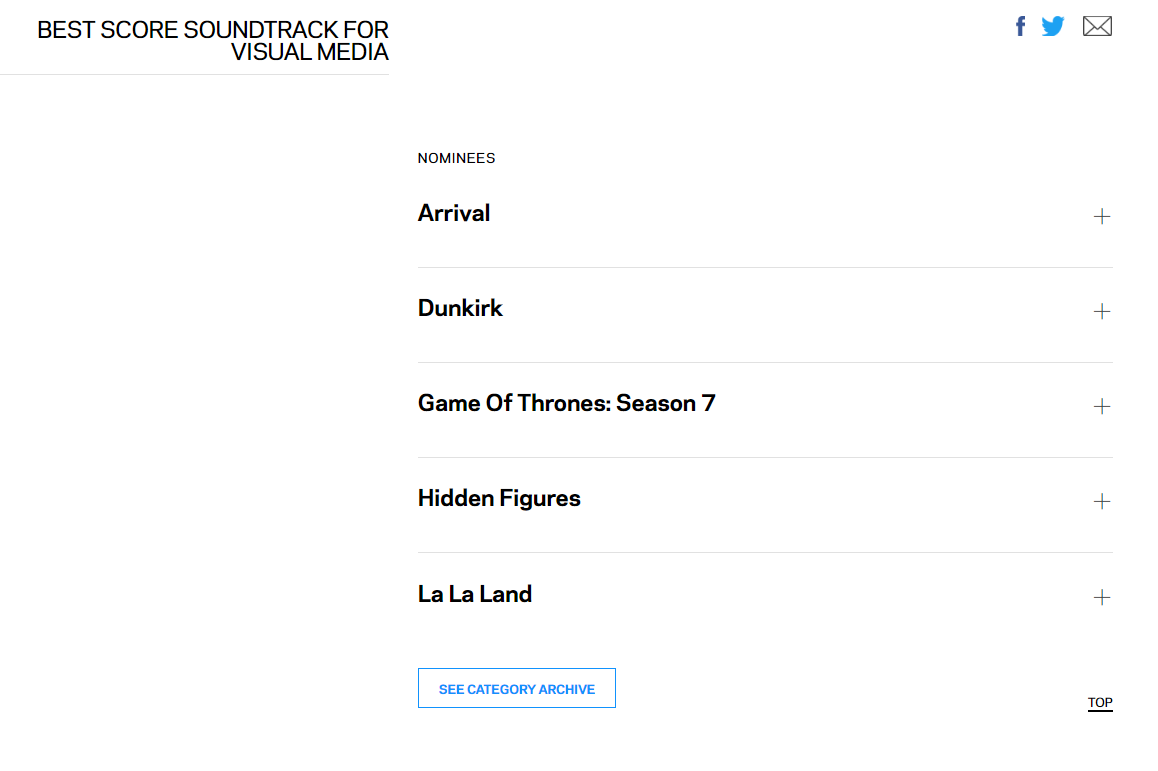This screenshot has height=771, width=1158.
Task: Share this category on Twitter
Action: pyautogui.click(x=1053, y=27)
